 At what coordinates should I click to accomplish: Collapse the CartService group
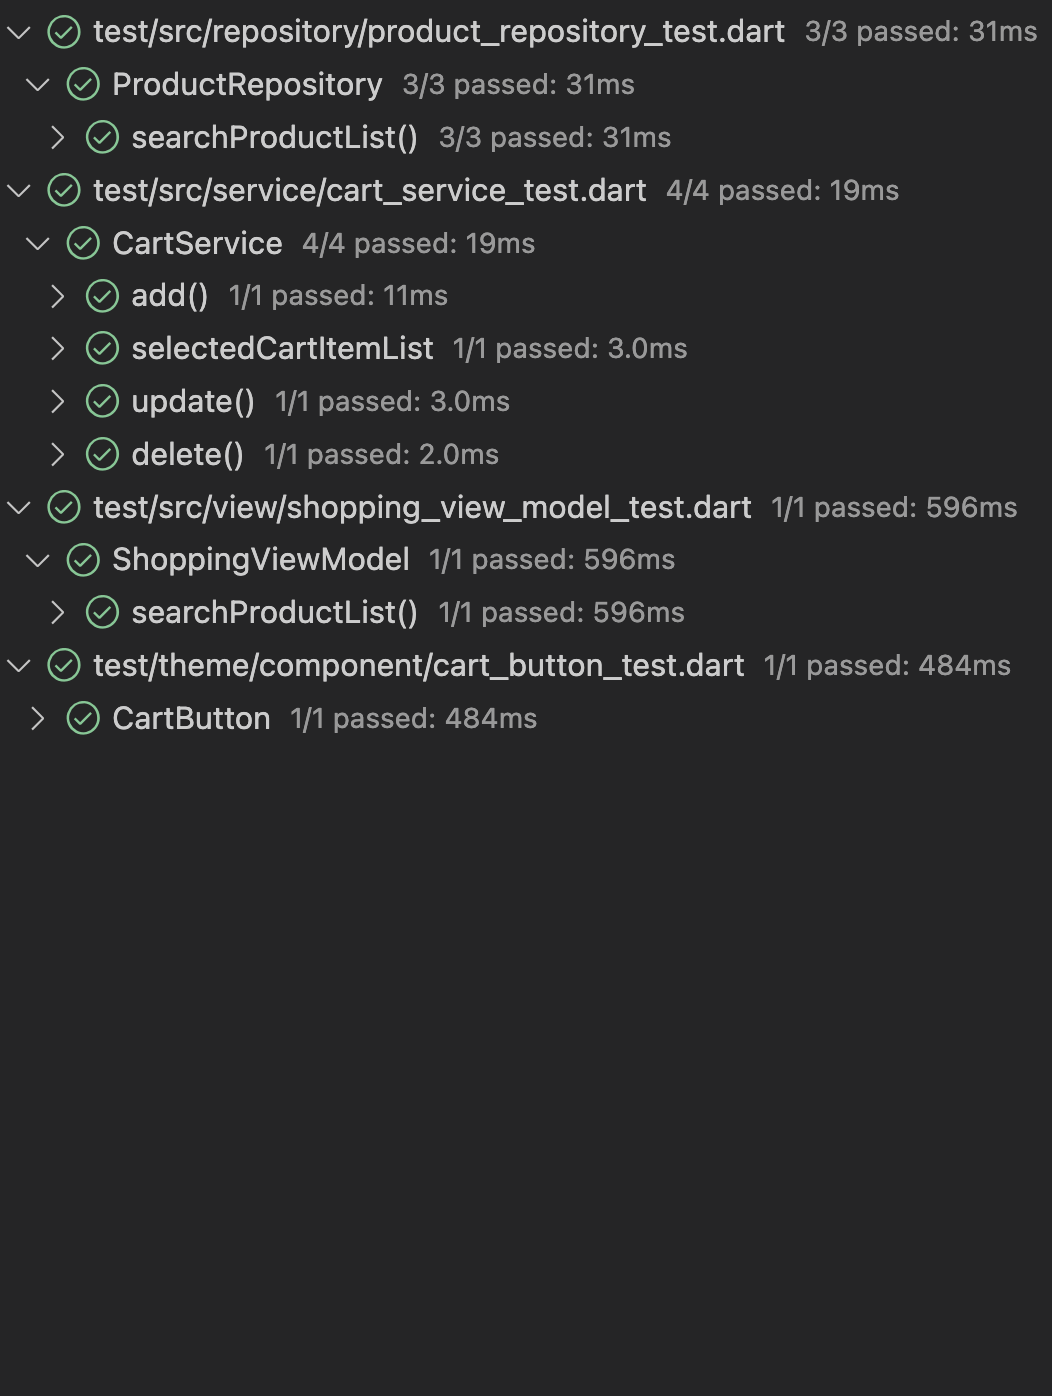tap(37, 243)
